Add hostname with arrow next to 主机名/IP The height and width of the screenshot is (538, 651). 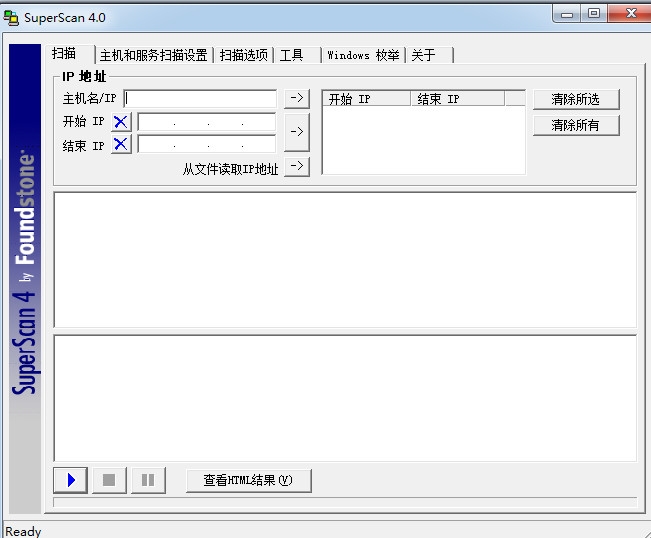297,98
